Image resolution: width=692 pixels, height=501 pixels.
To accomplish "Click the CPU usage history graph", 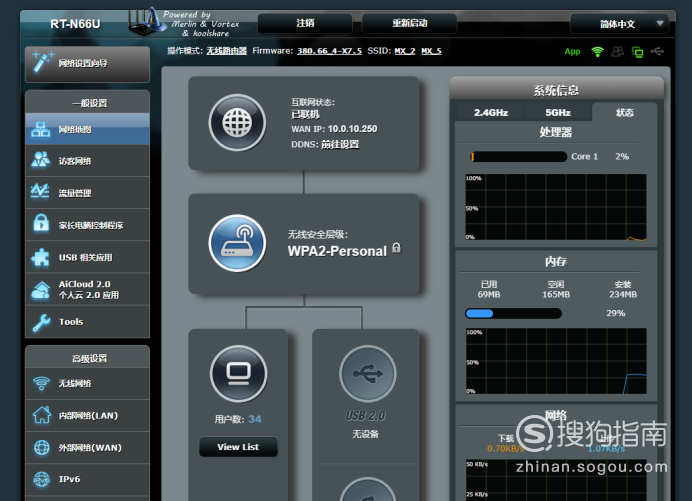I will pyautogui.click(x=556, y=207).
